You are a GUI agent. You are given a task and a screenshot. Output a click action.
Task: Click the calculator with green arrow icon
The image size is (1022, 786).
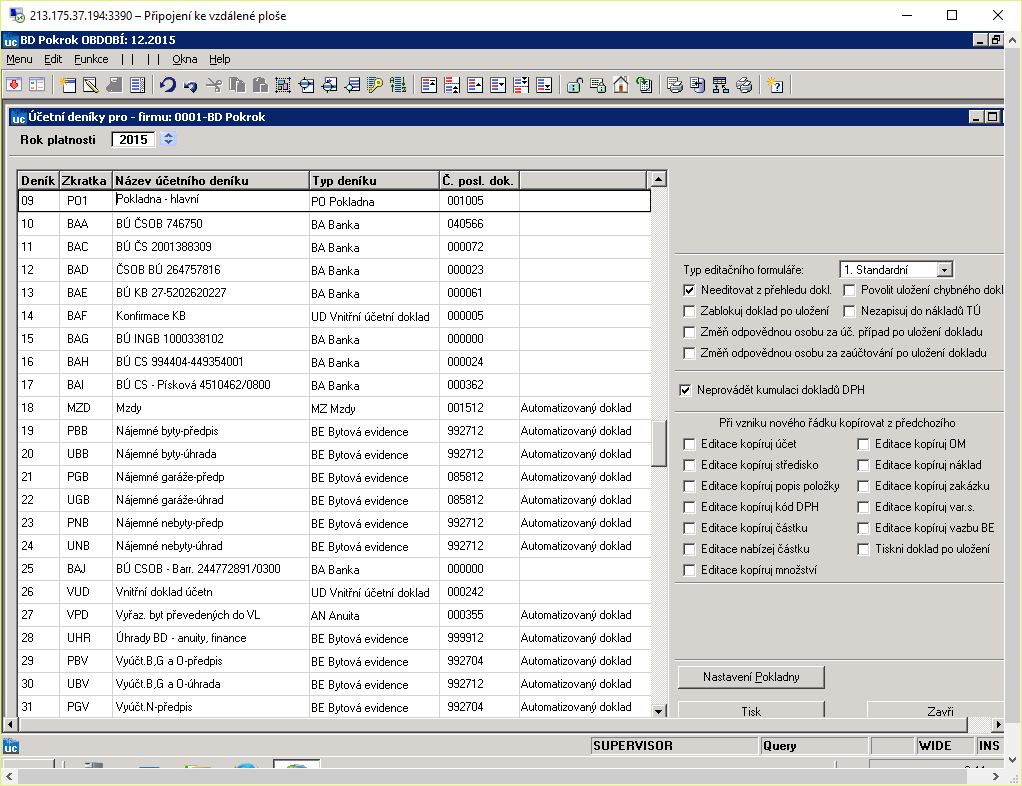tap(644, 85)
